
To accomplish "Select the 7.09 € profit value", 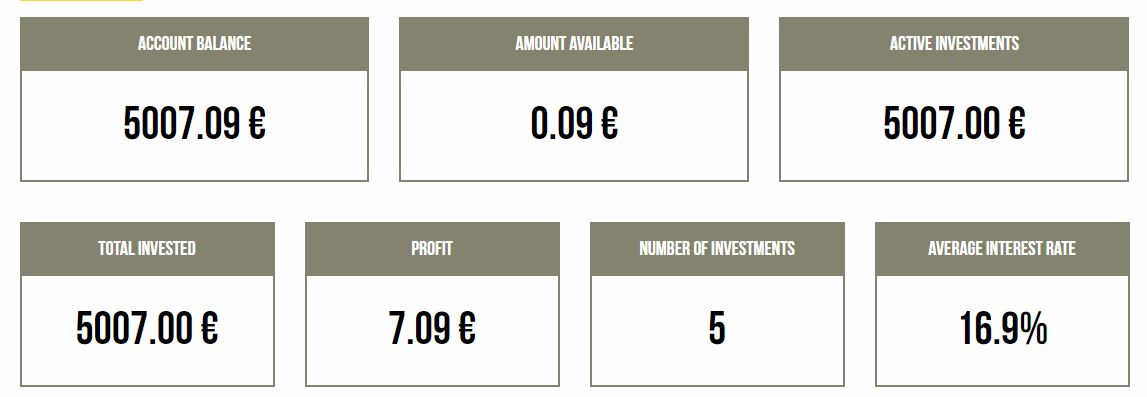I will click(x=432, y=328).
